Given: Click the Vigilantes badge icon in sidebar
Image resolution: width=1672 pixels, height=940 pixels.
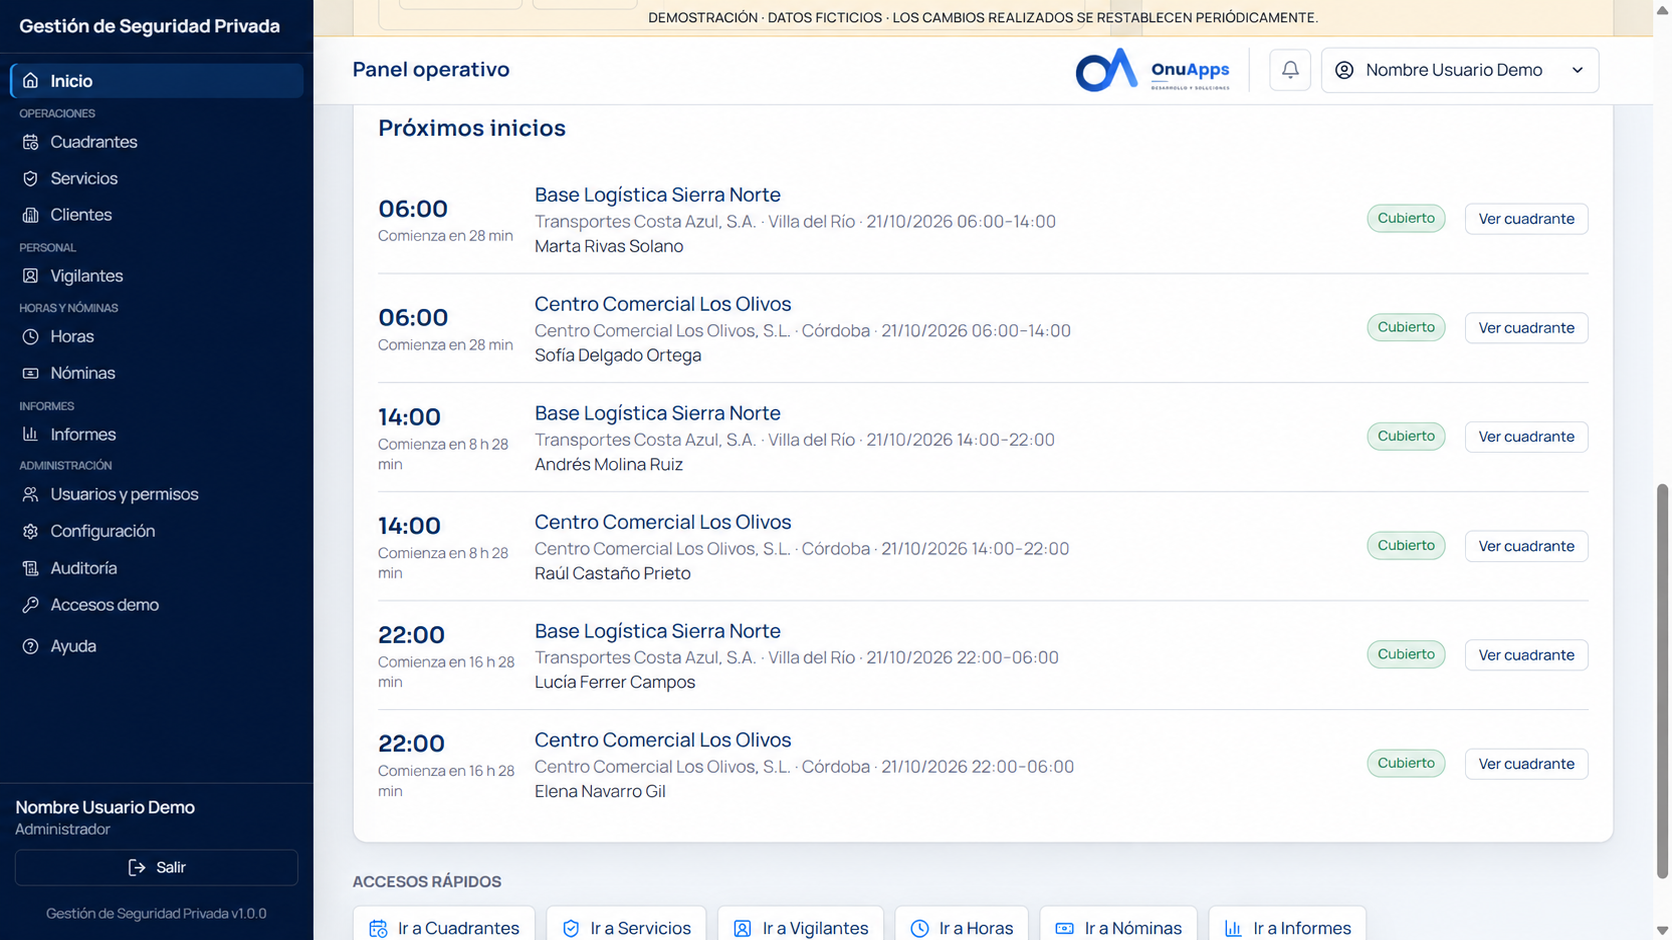Looking at the screenshot, I should [x=31, y=276].
